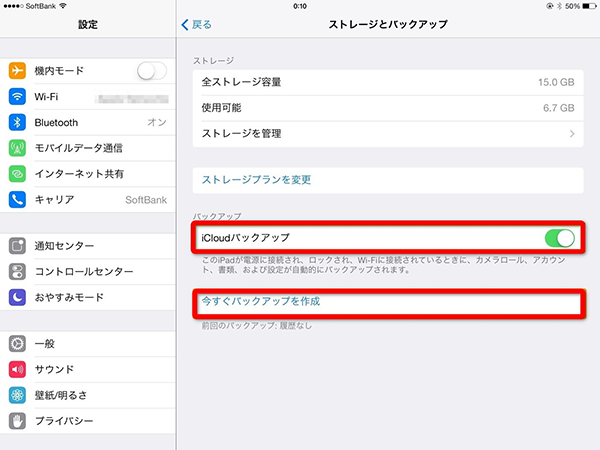
Task: Tap the モバイルデータ通信 antenna icon
Action: (17, 148)
